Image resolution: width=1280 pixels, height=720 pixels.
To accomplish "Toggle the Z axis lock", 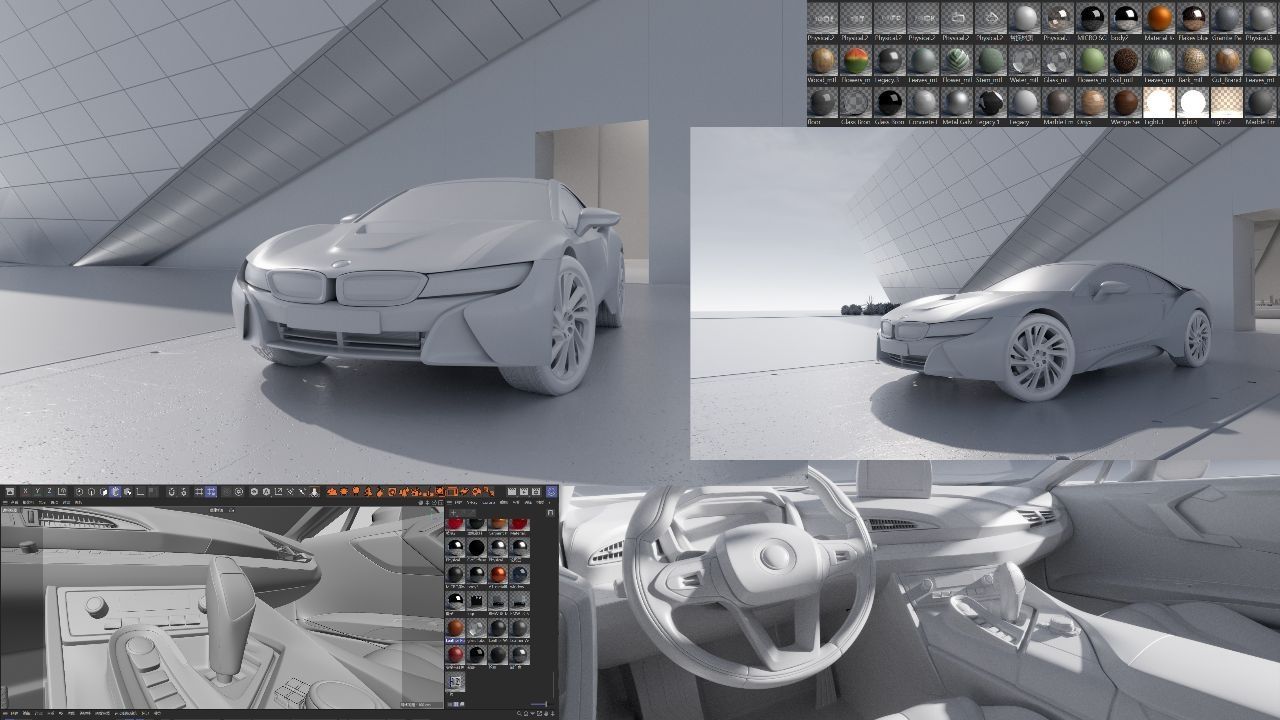I will point(49,492).
